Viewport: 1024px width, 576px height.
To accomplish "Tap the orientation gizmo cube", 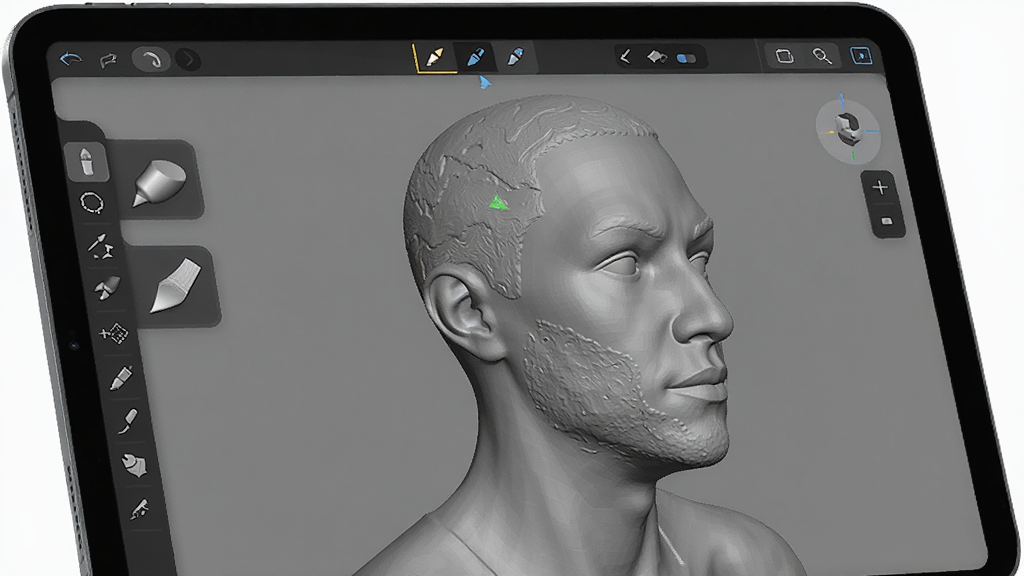I will [x=848, y=128].
